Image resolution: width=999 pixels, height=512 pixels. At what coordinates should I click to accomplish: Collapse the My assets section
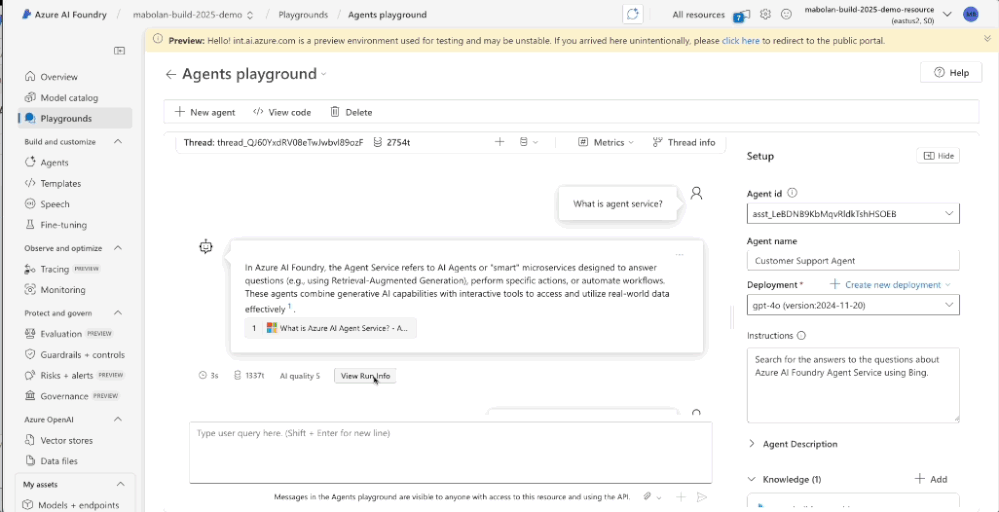(119, 485)
